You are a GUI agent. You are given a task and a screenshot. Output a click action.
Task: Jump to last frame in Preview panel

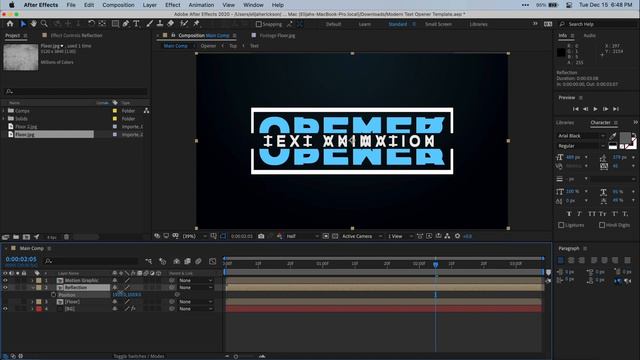point(616,109)
